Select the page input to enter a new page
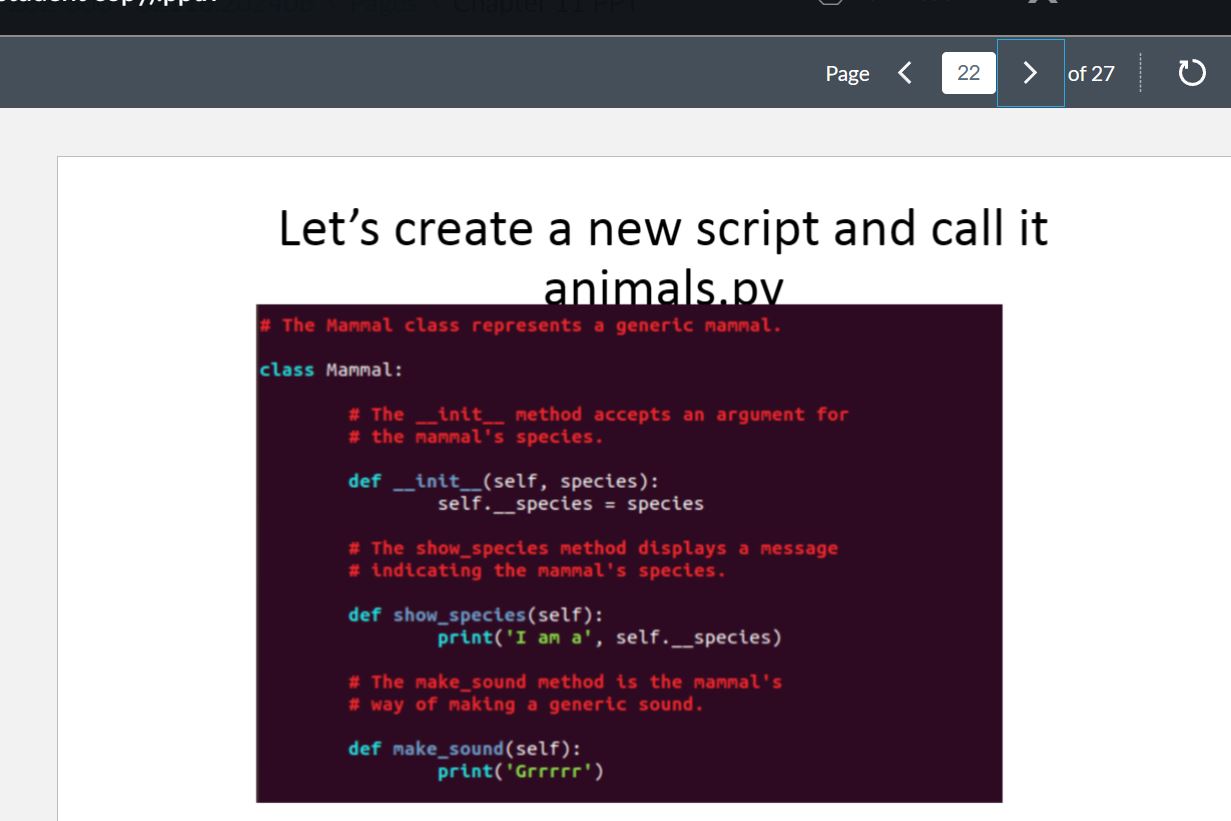 pos(966,72)
